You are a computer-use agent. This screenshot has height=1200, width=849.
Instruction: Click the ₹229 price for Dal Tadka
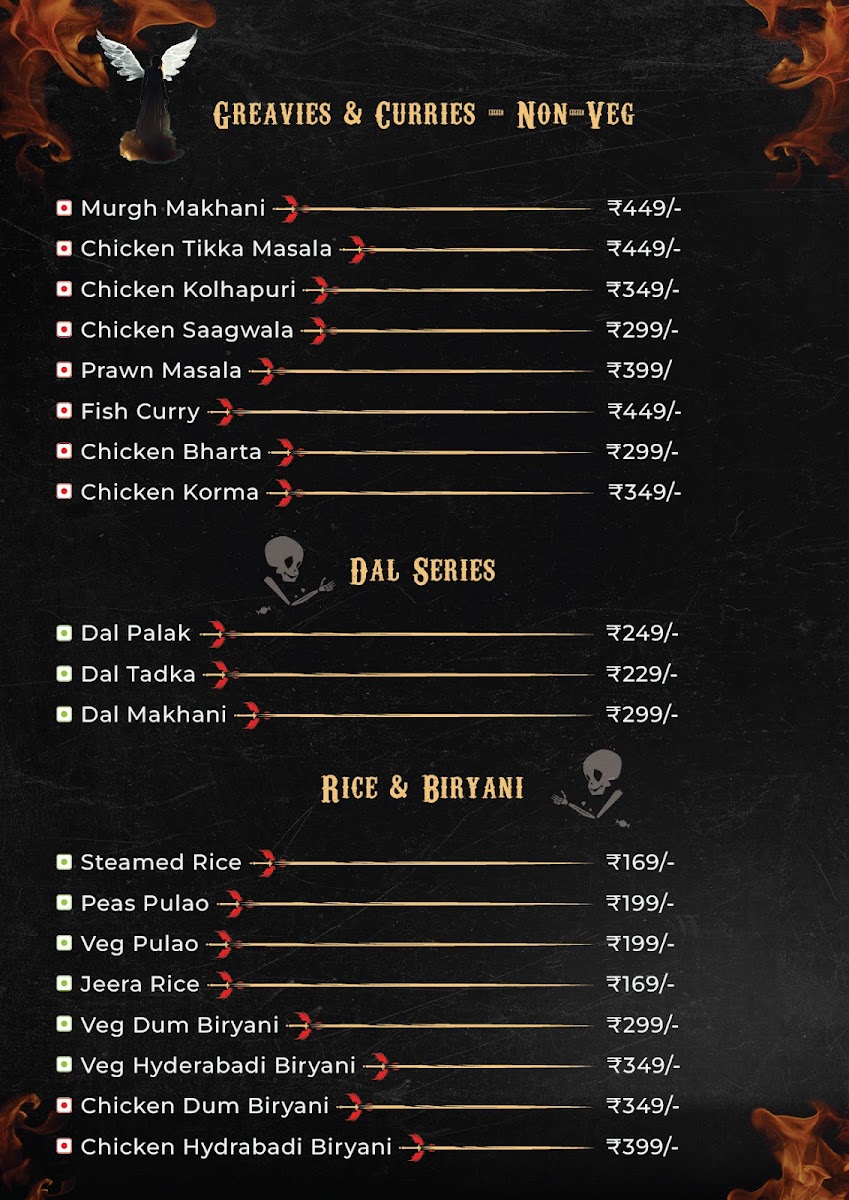(642, 674)
